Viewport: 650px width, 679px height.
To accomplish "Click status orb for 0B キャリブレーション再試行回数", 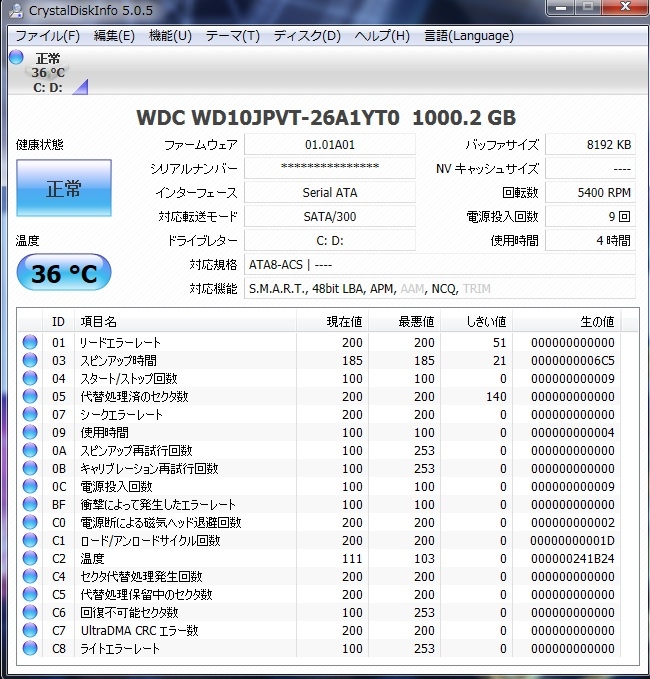I will 30,468.
